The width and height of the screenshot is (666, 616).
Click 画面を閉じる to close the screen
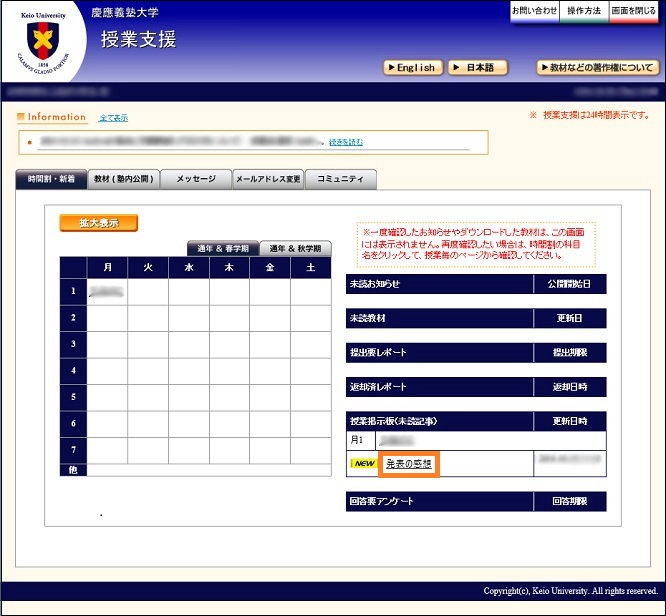[634, 11]
